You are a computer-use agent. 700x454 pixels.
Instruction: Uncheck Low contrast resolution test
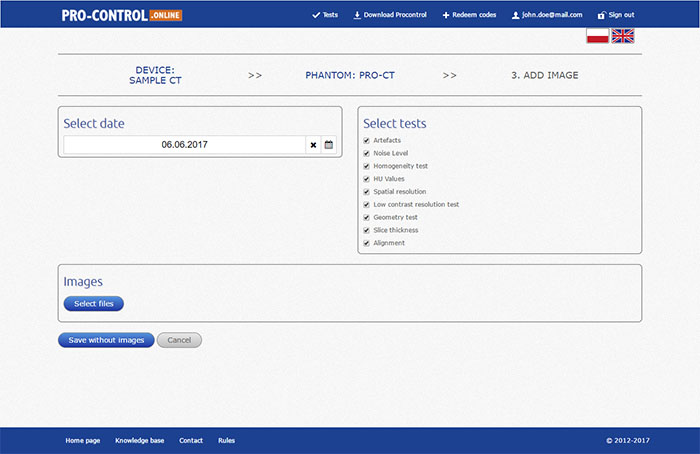(x=367, y=205)
